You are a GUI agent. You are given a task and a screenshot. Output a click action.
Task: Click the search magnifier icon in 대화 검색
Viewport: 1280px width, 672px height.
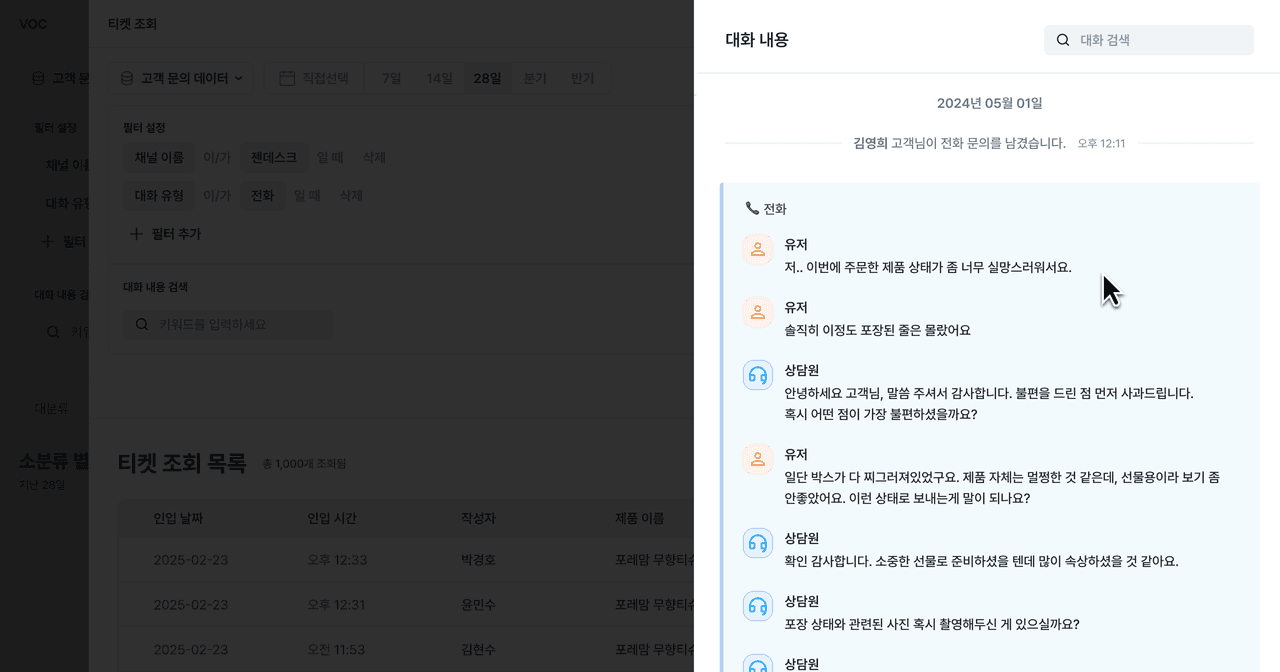tap(1063, 40)
